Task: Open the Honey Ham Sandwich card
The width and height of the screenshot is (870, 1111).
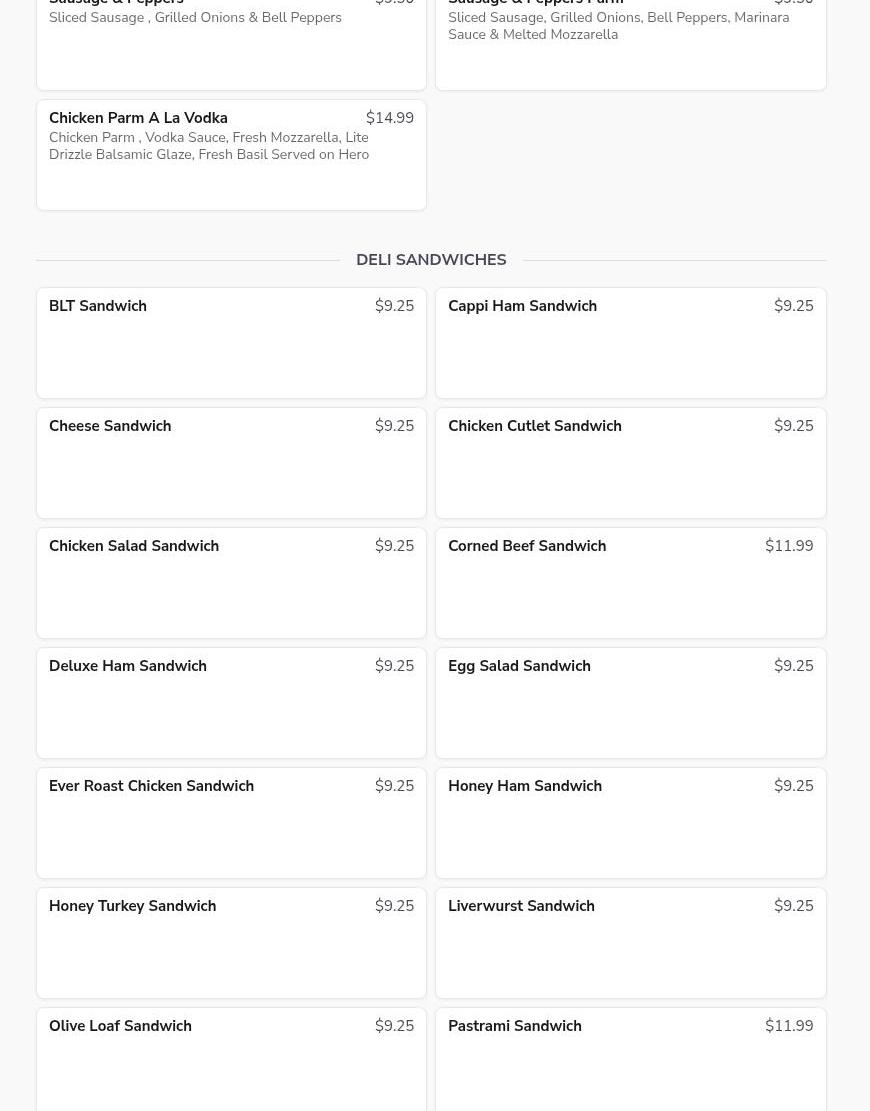Action: tap(630, 822)
